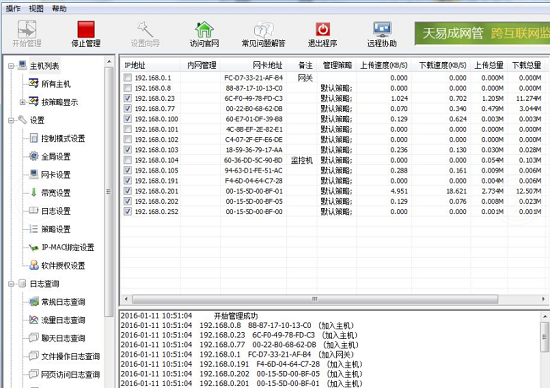Image resolution: width=550 pixels, height=388 pixels.
Task: Sort by 网卡地址 column header
Action: click(253, 65)
